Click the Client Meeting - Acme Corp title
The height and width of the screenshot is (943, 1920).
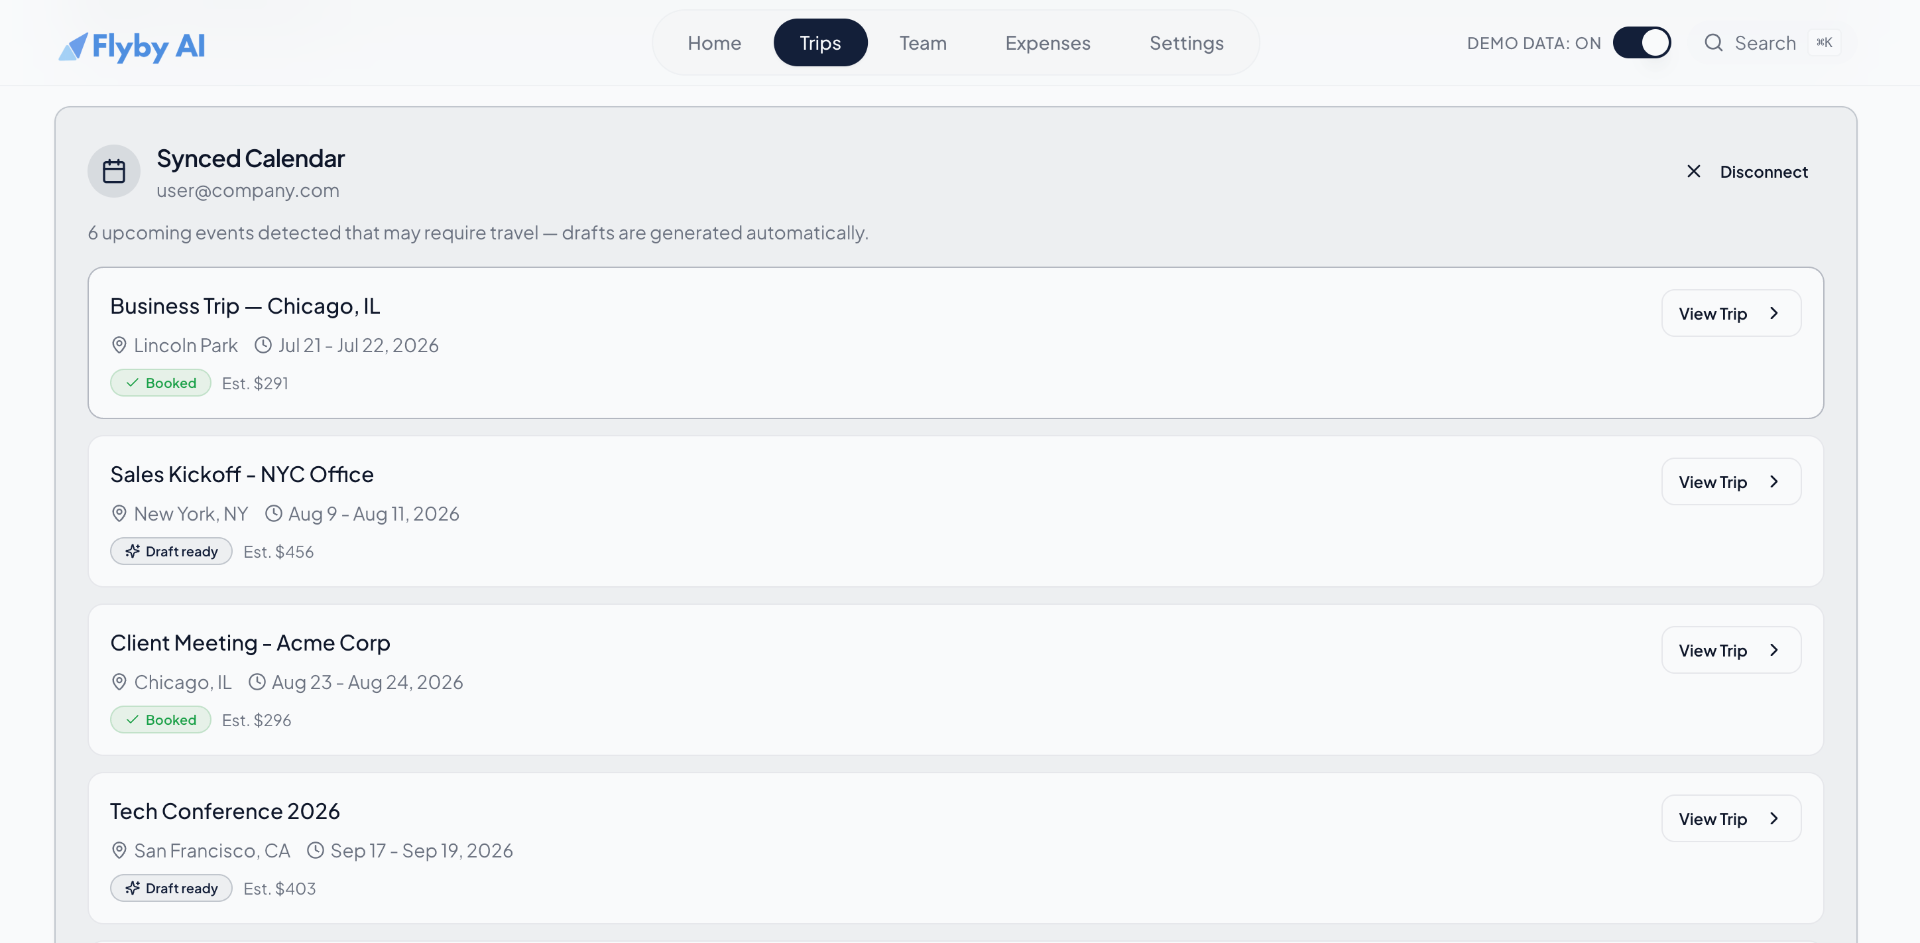click(x=250, y=644)
